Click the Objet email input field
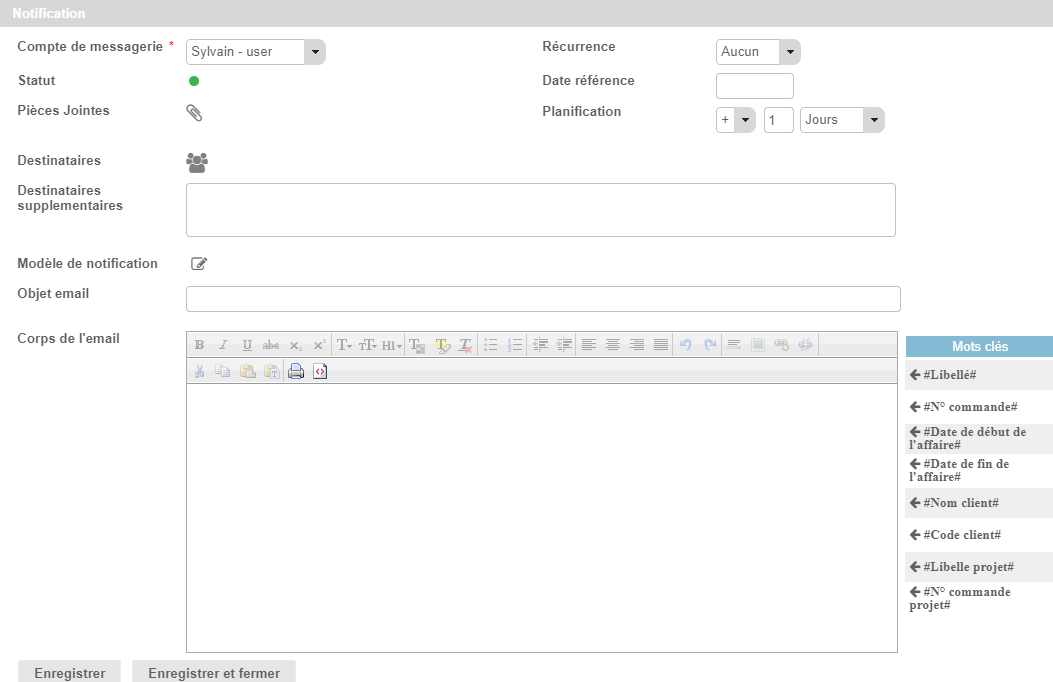 point(543,299)
